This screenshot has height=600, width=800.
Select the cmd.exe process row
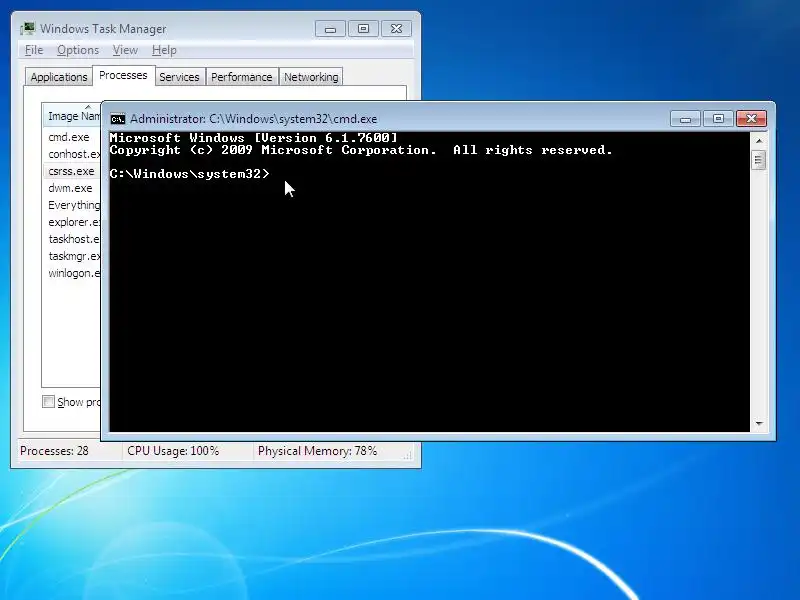(x=72, y=137)
